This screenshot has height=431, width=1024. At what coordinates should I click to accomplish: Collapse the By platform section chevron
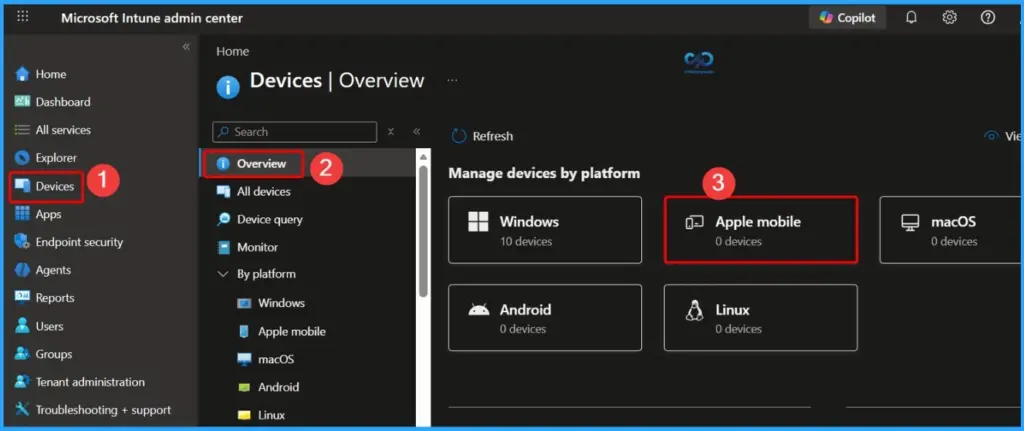[223, 274]
